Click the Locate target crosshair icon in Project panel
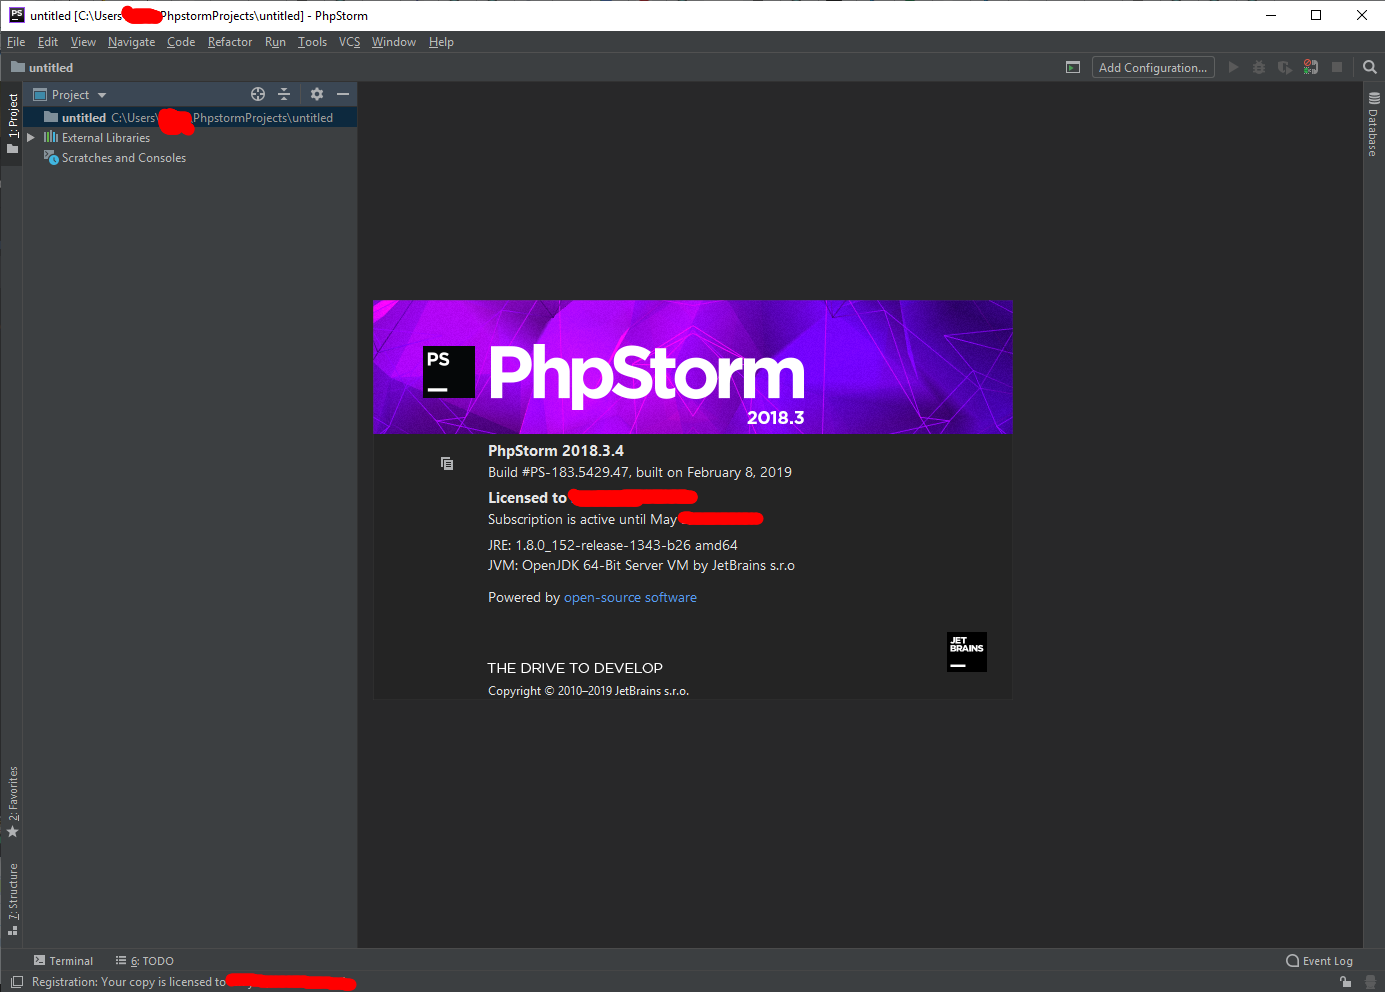This screenshot has width=1385, height=992. [x=258, y=94]
